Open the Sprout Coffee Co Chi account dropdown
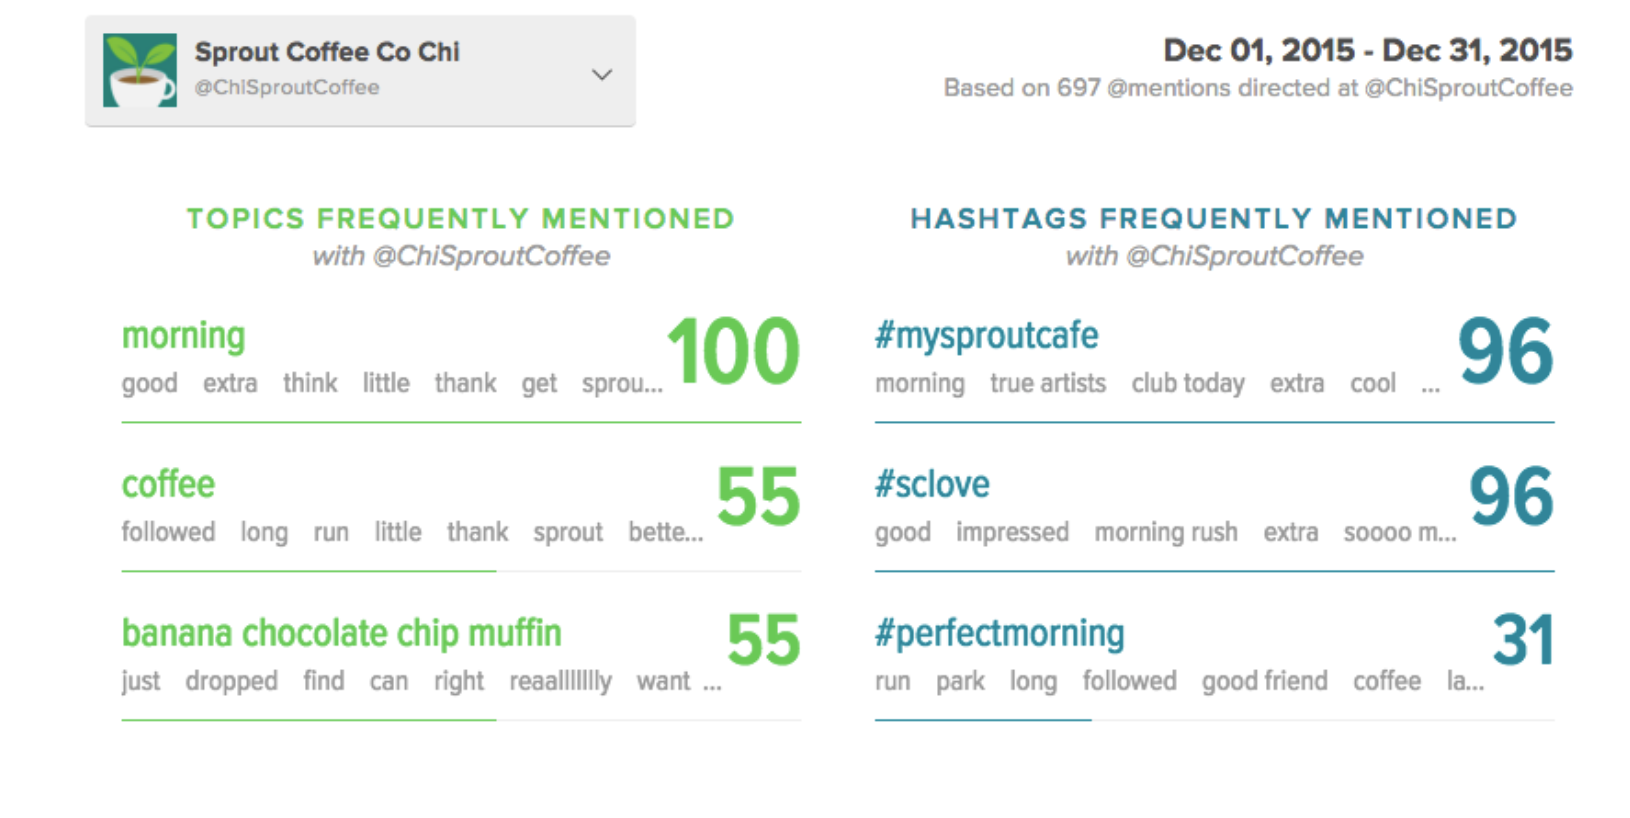This screenshot has height=818, width=1630. 360,70
